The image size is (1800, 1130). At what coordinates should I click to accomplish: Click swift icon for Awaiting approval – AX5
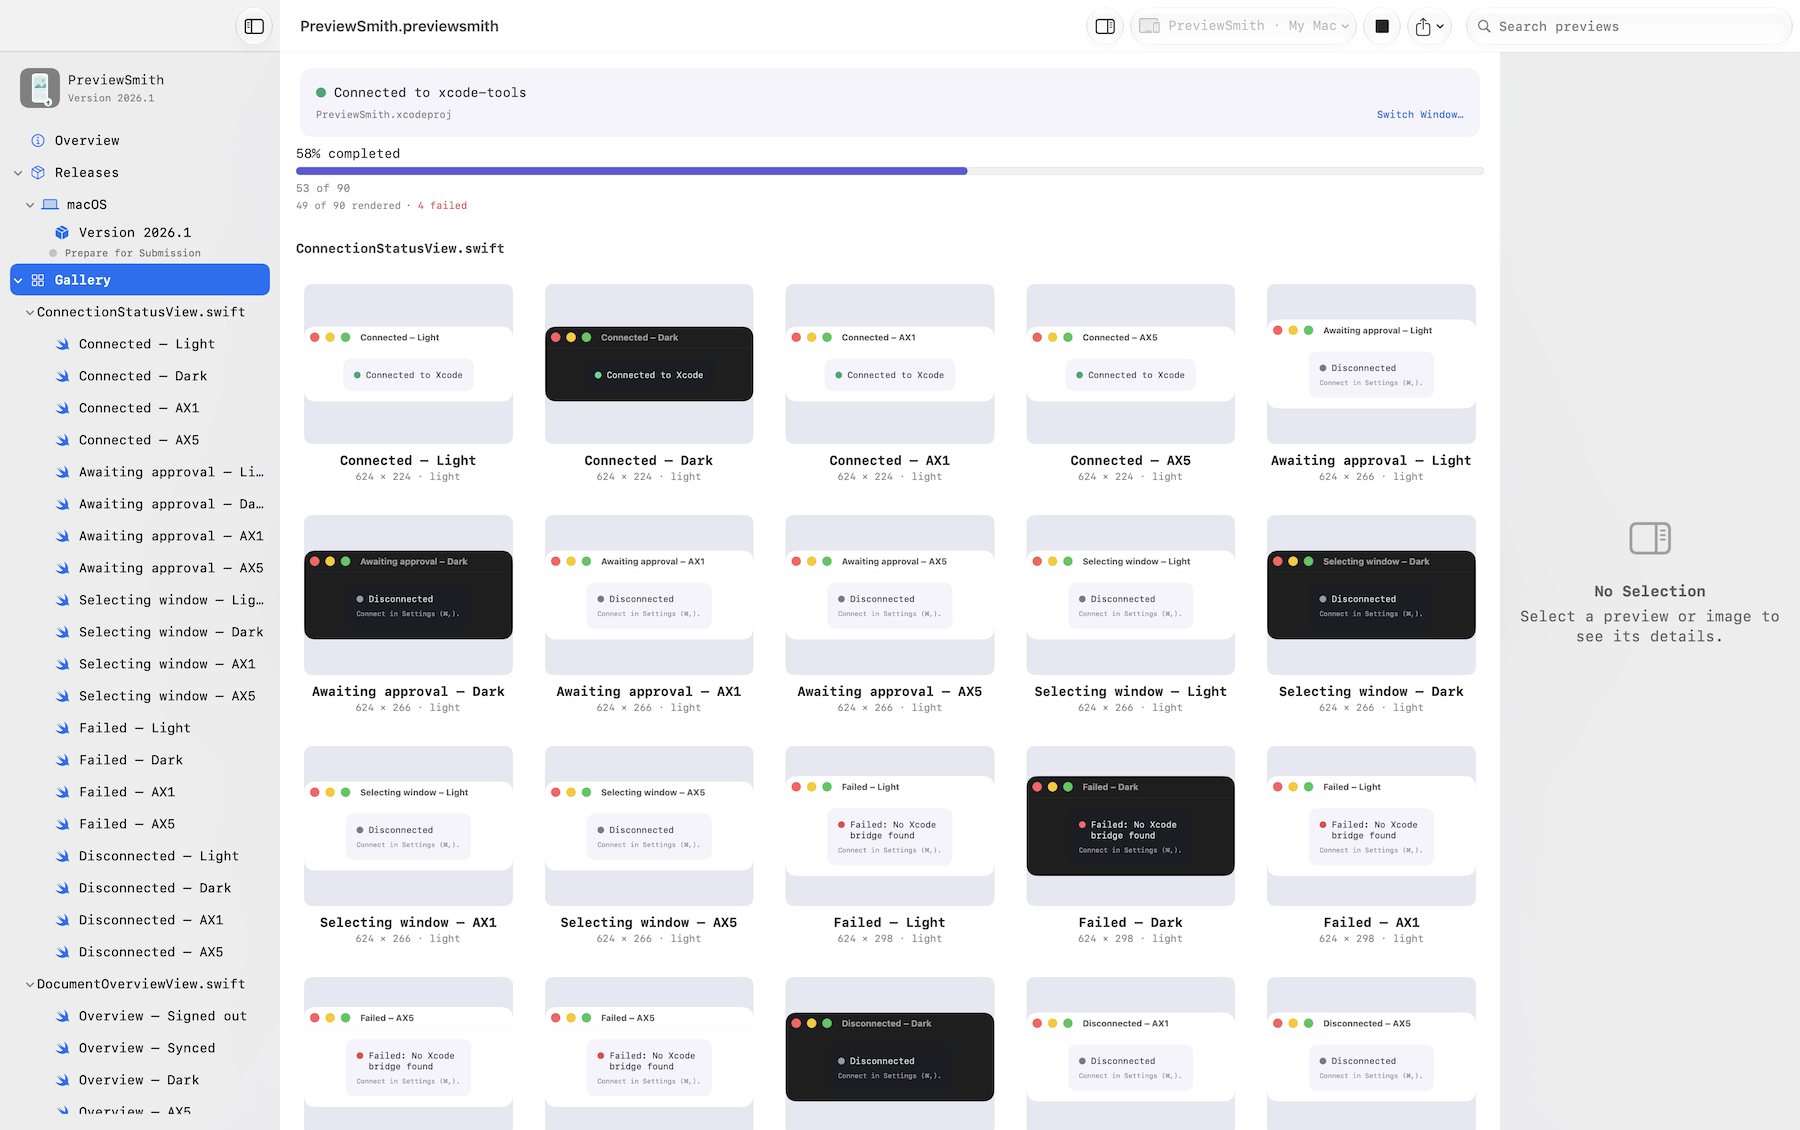[x=62, y=568]
